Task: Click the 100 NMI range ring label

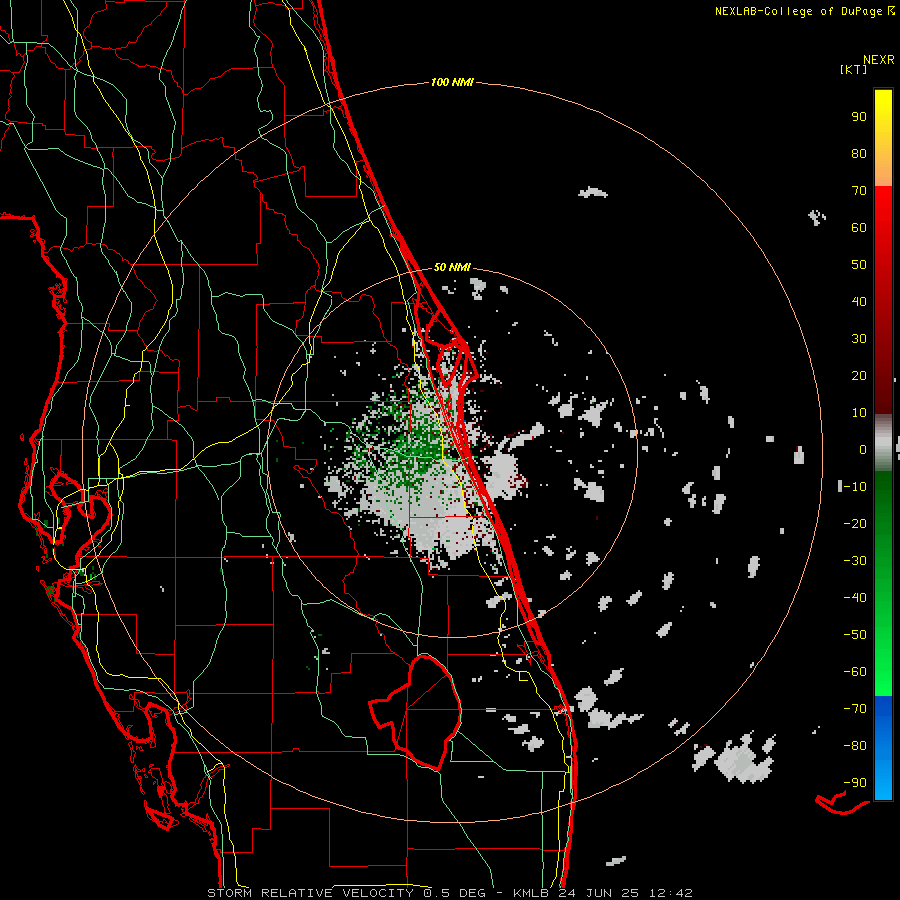Action: pyautogui.click(x=452, y=82)
